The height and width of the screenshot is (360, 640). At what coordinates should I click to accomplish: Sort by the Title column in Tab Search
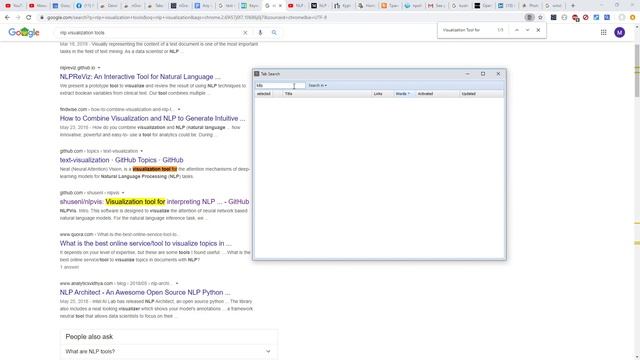tap(327, 94)
